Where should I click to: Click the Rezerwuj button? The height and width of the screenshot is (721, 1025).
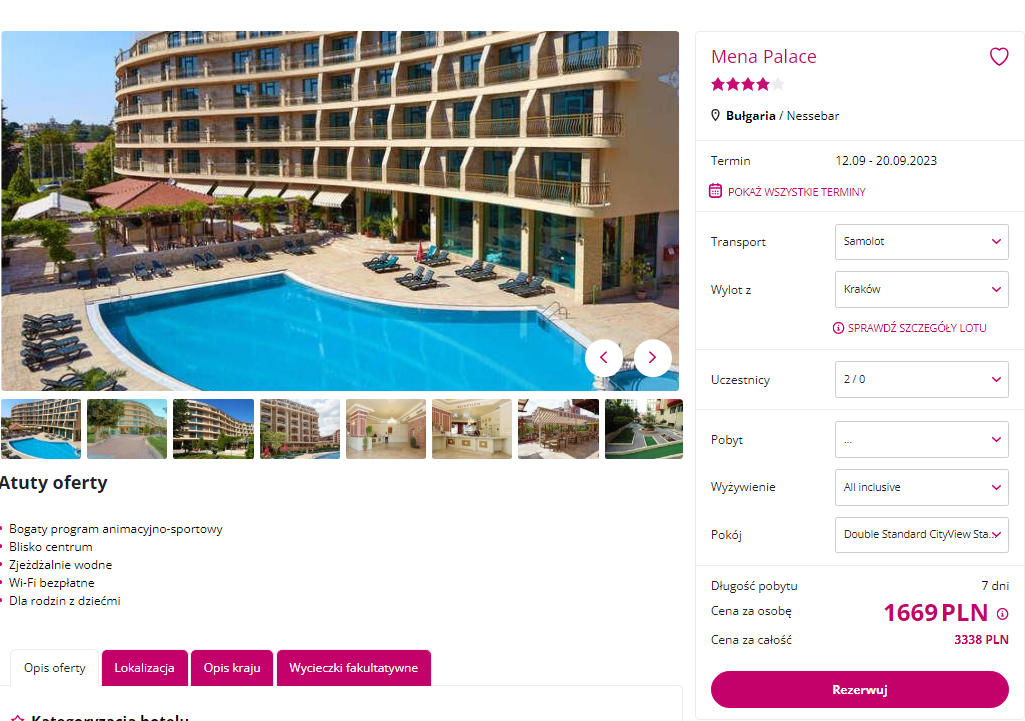(860, 690)
